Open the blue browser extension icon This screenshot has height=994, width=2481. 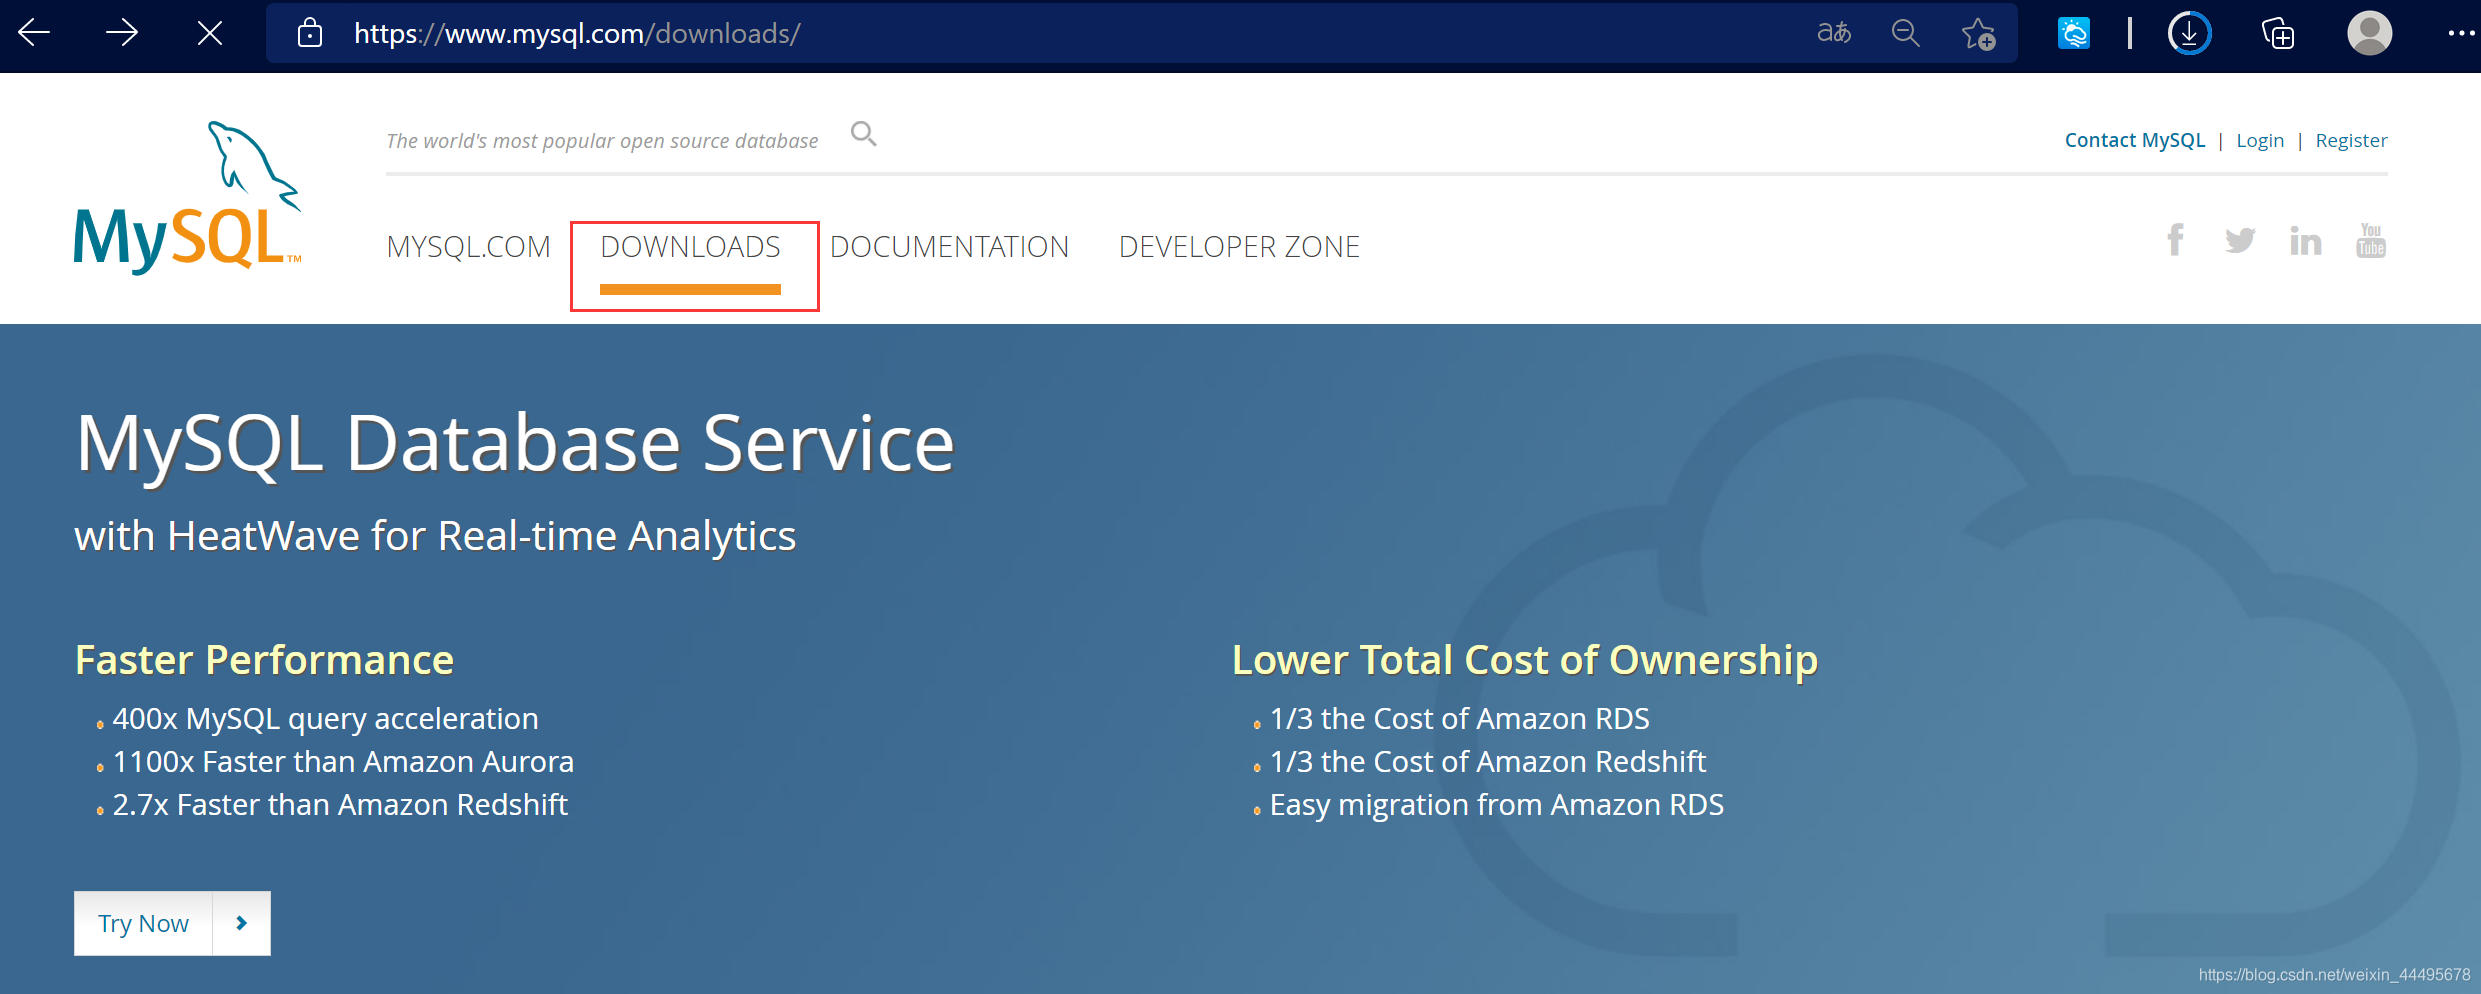tap(2074, 33)
